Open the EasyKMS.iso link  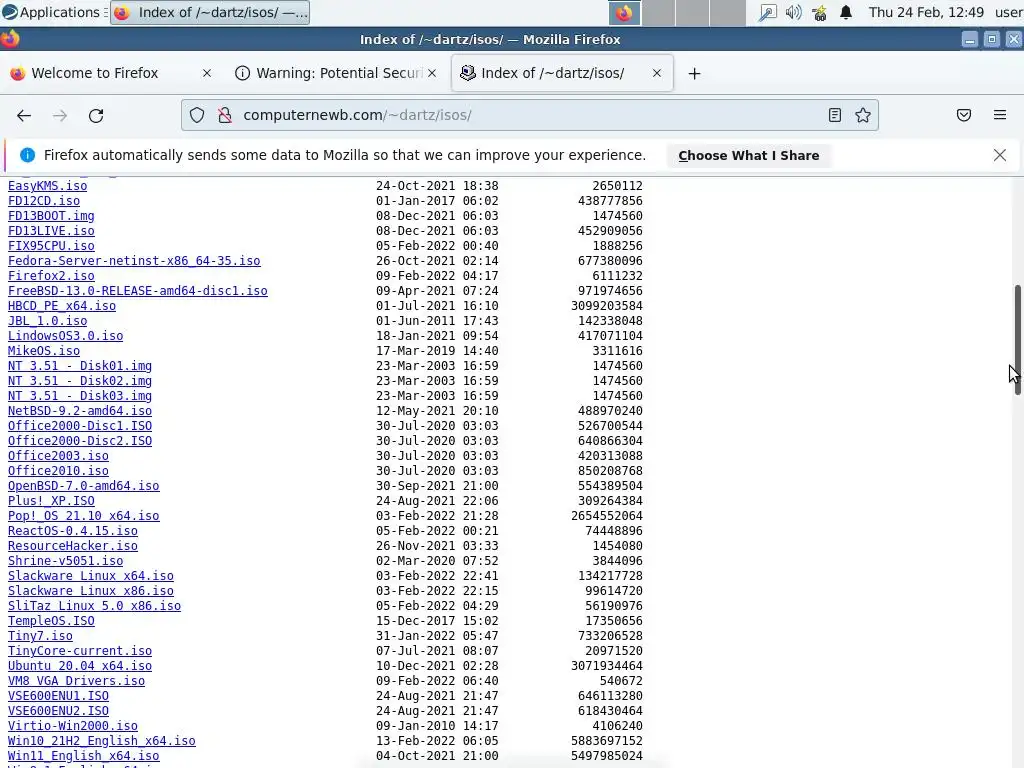click(x=48, y=186)
